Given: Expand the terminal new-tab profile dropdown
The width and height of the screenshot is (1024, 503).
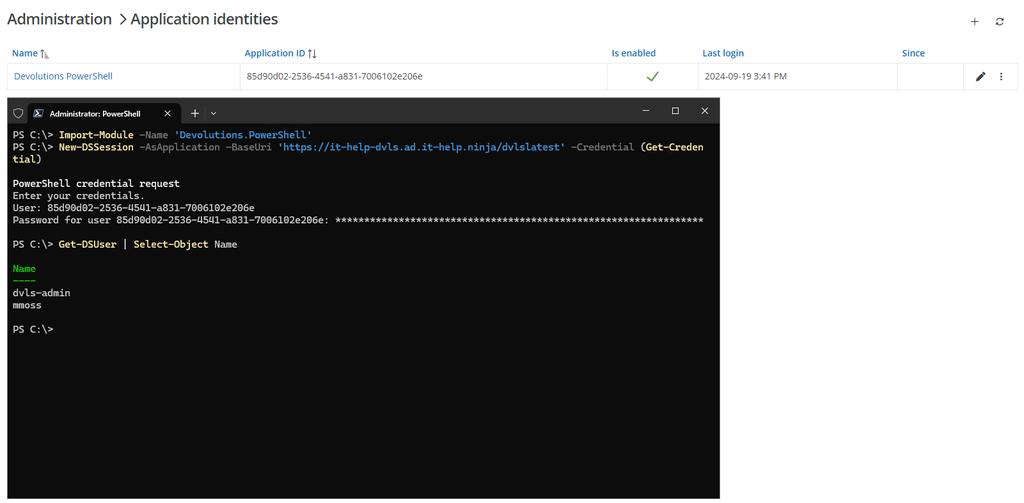Looking at the screenshot, I should point(213,113).
